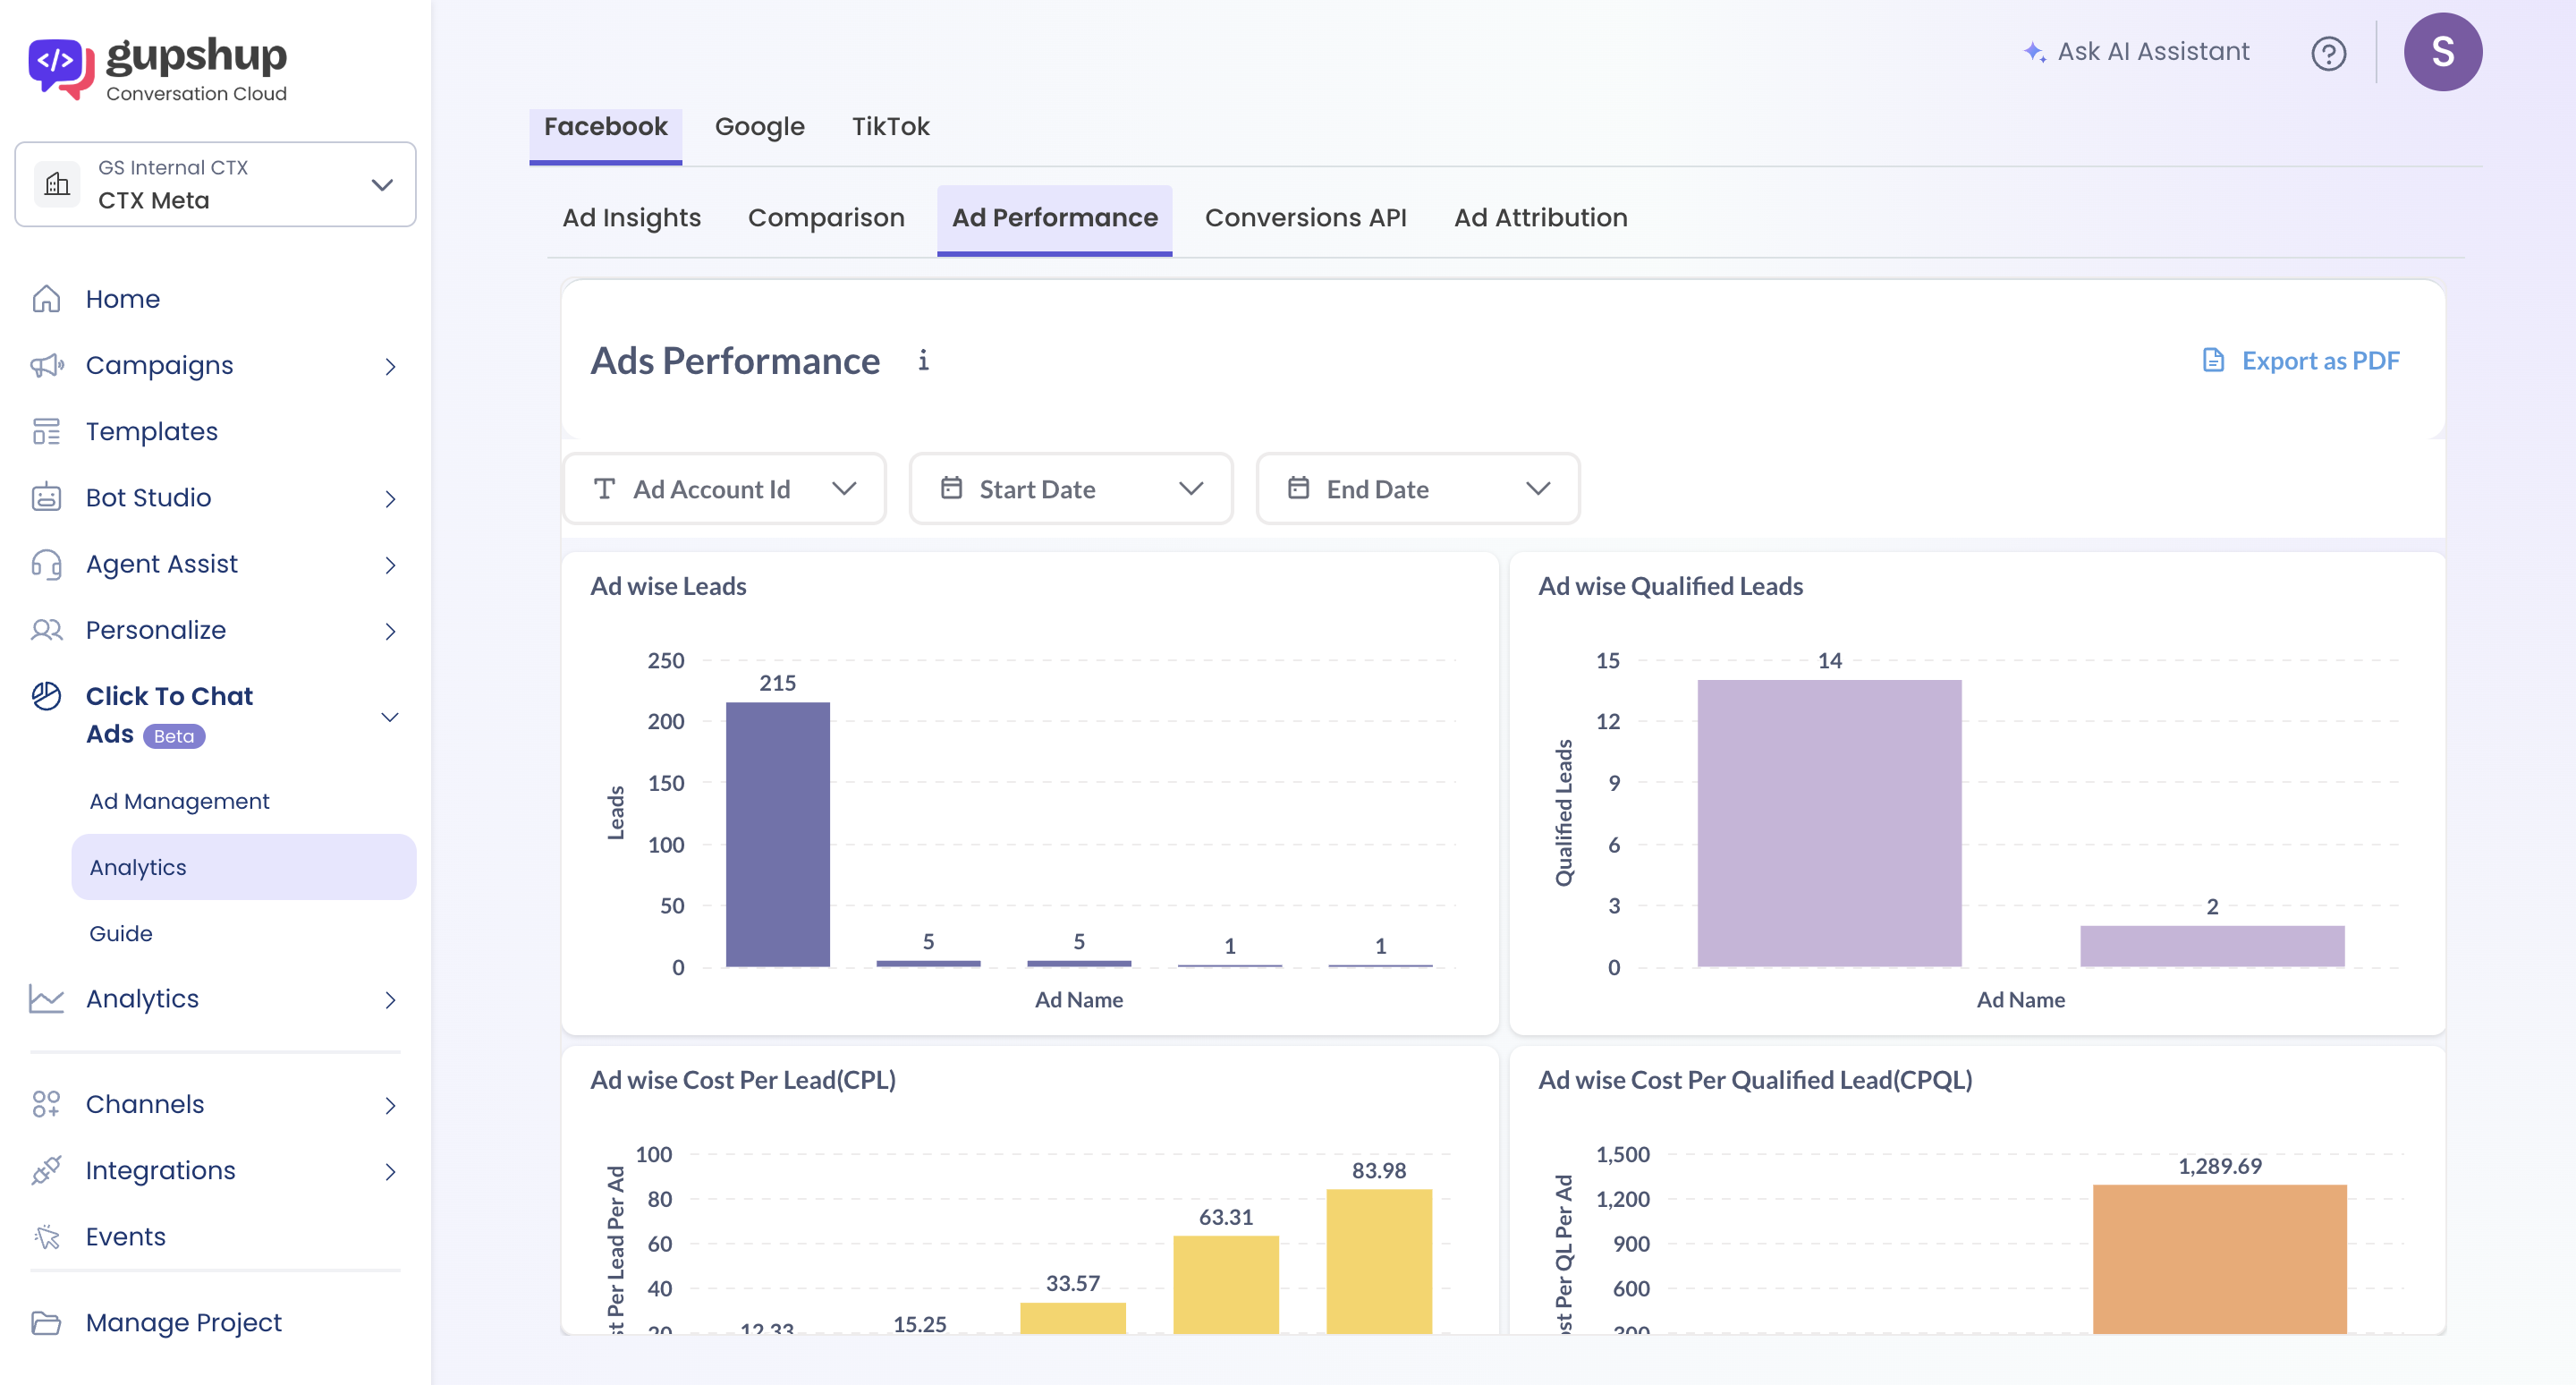Viewport: 2576px width, 1385px height.
Task: Click the 14 qualified leads bar
Action: [1829, 823]
